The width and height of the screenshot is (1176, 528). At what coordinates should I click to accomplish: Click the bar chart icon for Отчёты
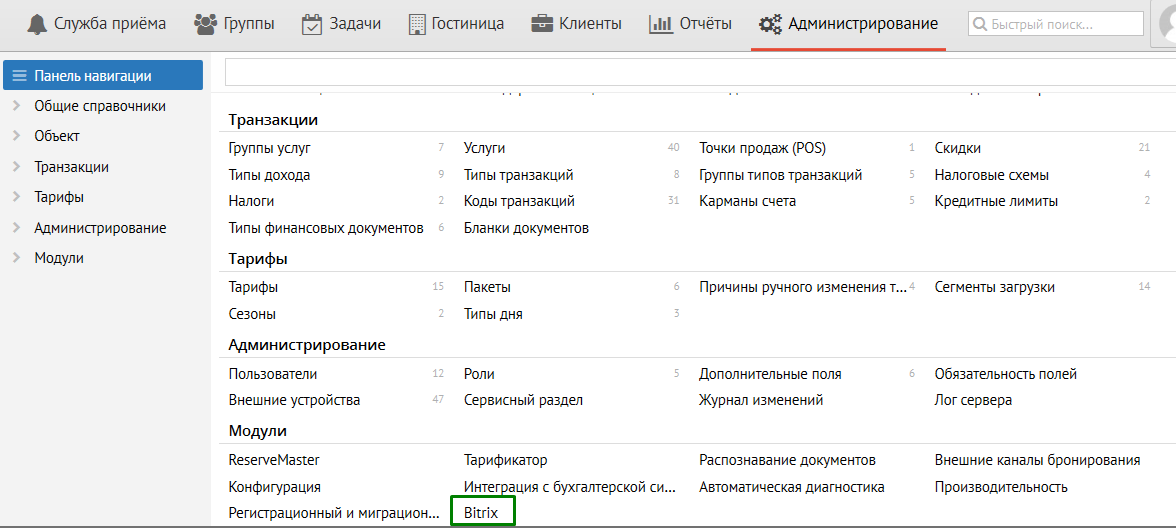click(x=660, y=24)
